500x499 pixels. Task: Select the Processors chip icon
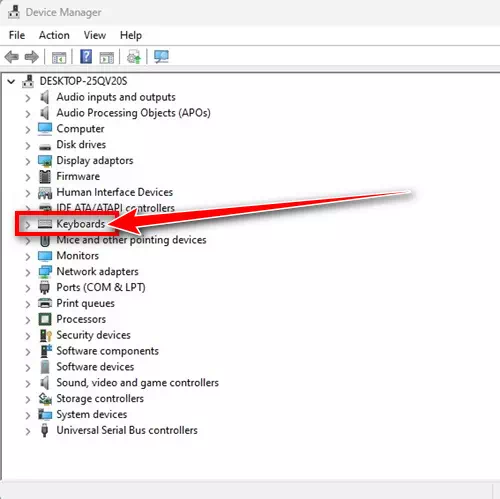pyautogui.click(x=45, y=319)
